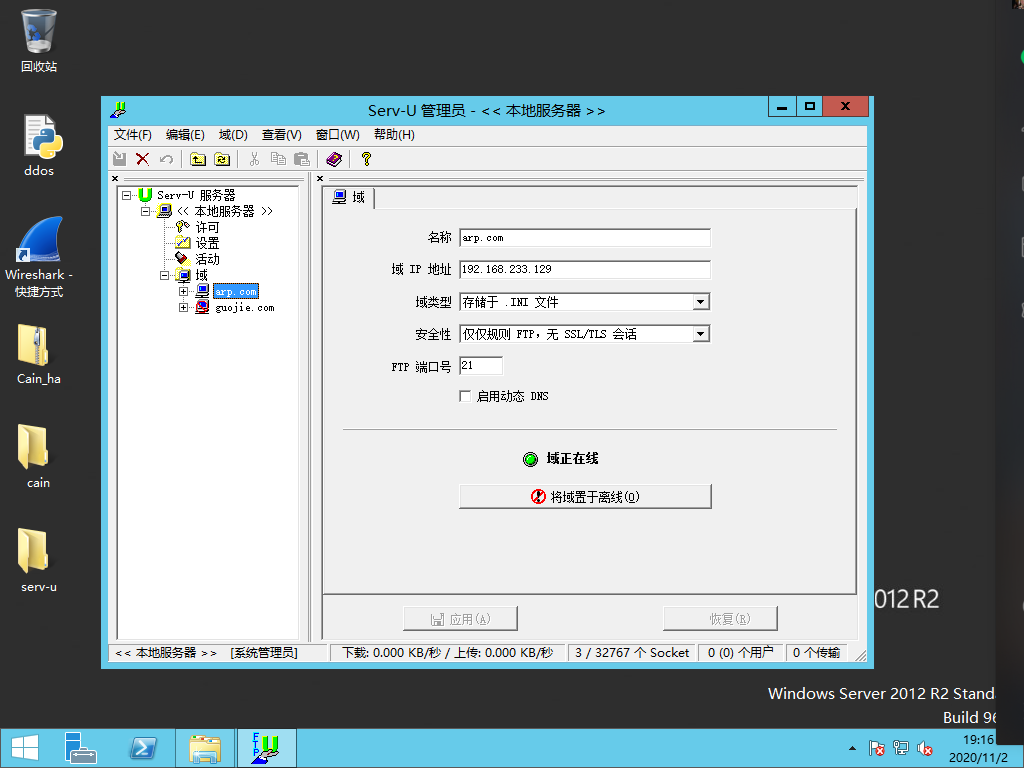
Task: Click the 恢复(R) restore button
Action: [720, 618]
